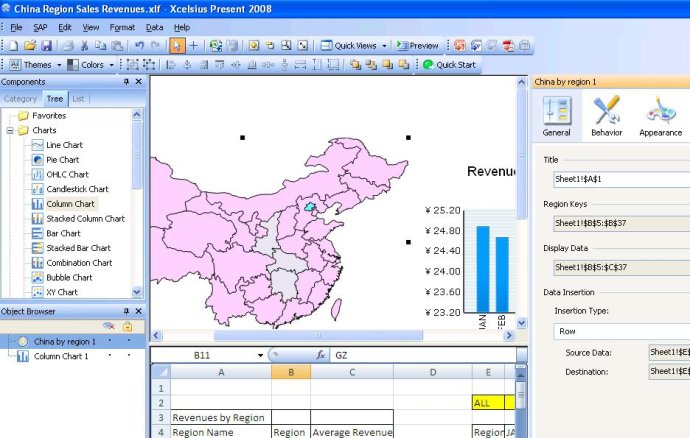This screenshot has height=438, width=690.
Task: Click the Quick Start icon
Action: coord(429,65)
